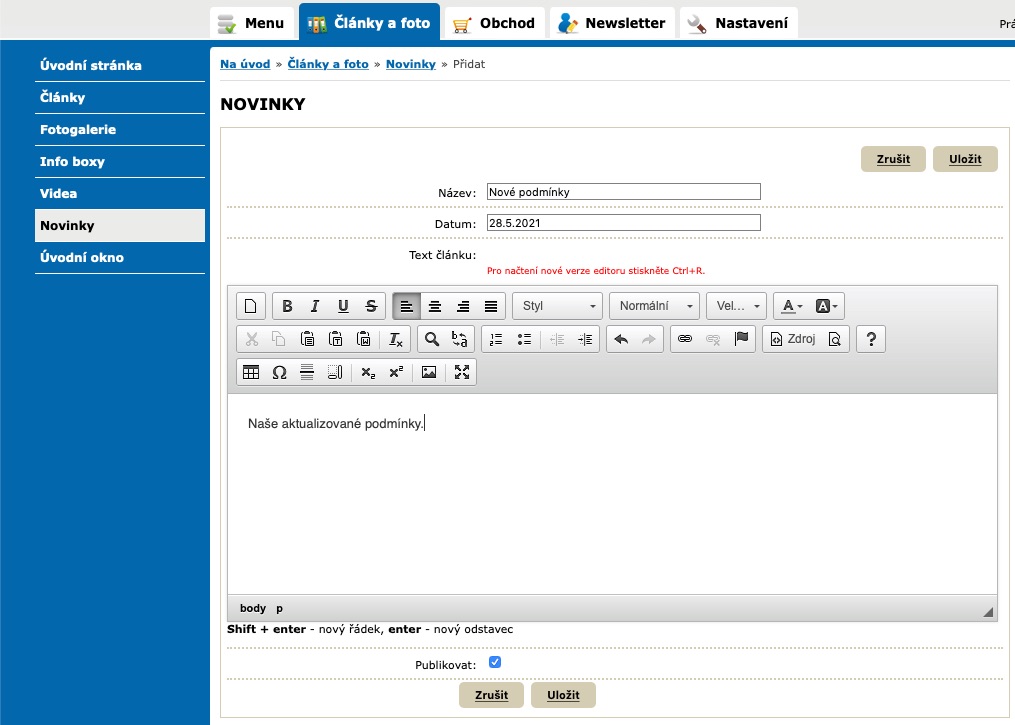The width and height of the screenshot is (1015, 725).
Task: Click the Copy icon
Action: pyautogui.click(x=279, y=339)
